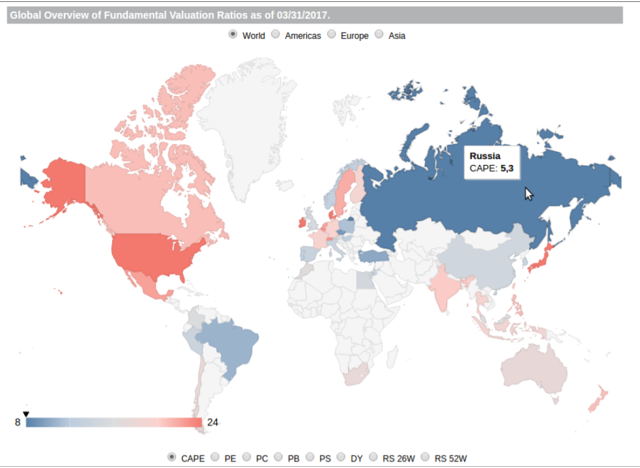Select the DY radio button
640x468 pixels.
click(x=341, y=457)
